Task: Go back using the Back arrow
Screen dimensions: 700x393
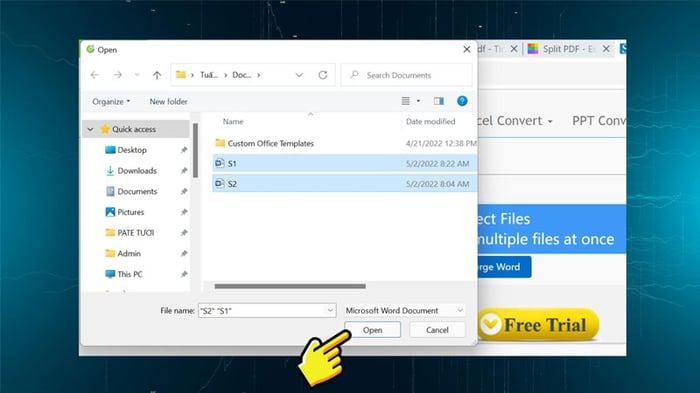Action: (94, 75)
